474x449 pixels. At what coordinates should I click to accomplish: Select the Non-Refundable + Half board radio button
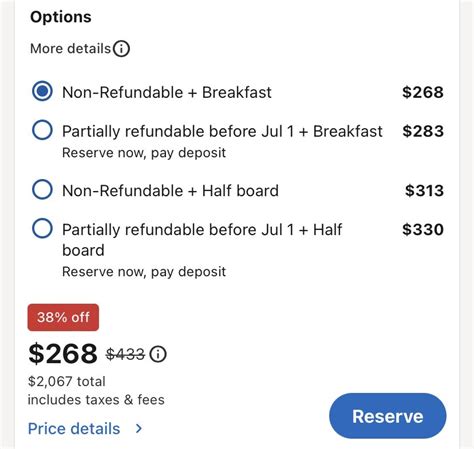pyautogui.click(x=42, y=189)
